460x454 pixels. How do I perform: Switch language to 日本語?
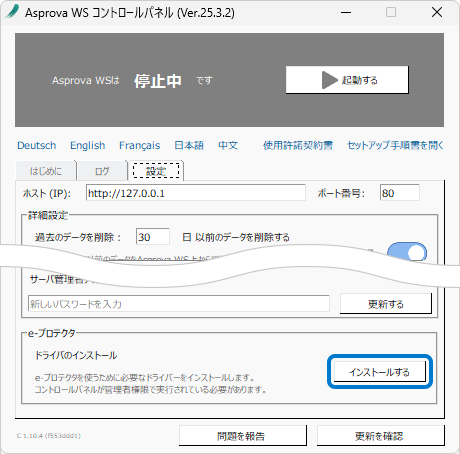[189, 146]
